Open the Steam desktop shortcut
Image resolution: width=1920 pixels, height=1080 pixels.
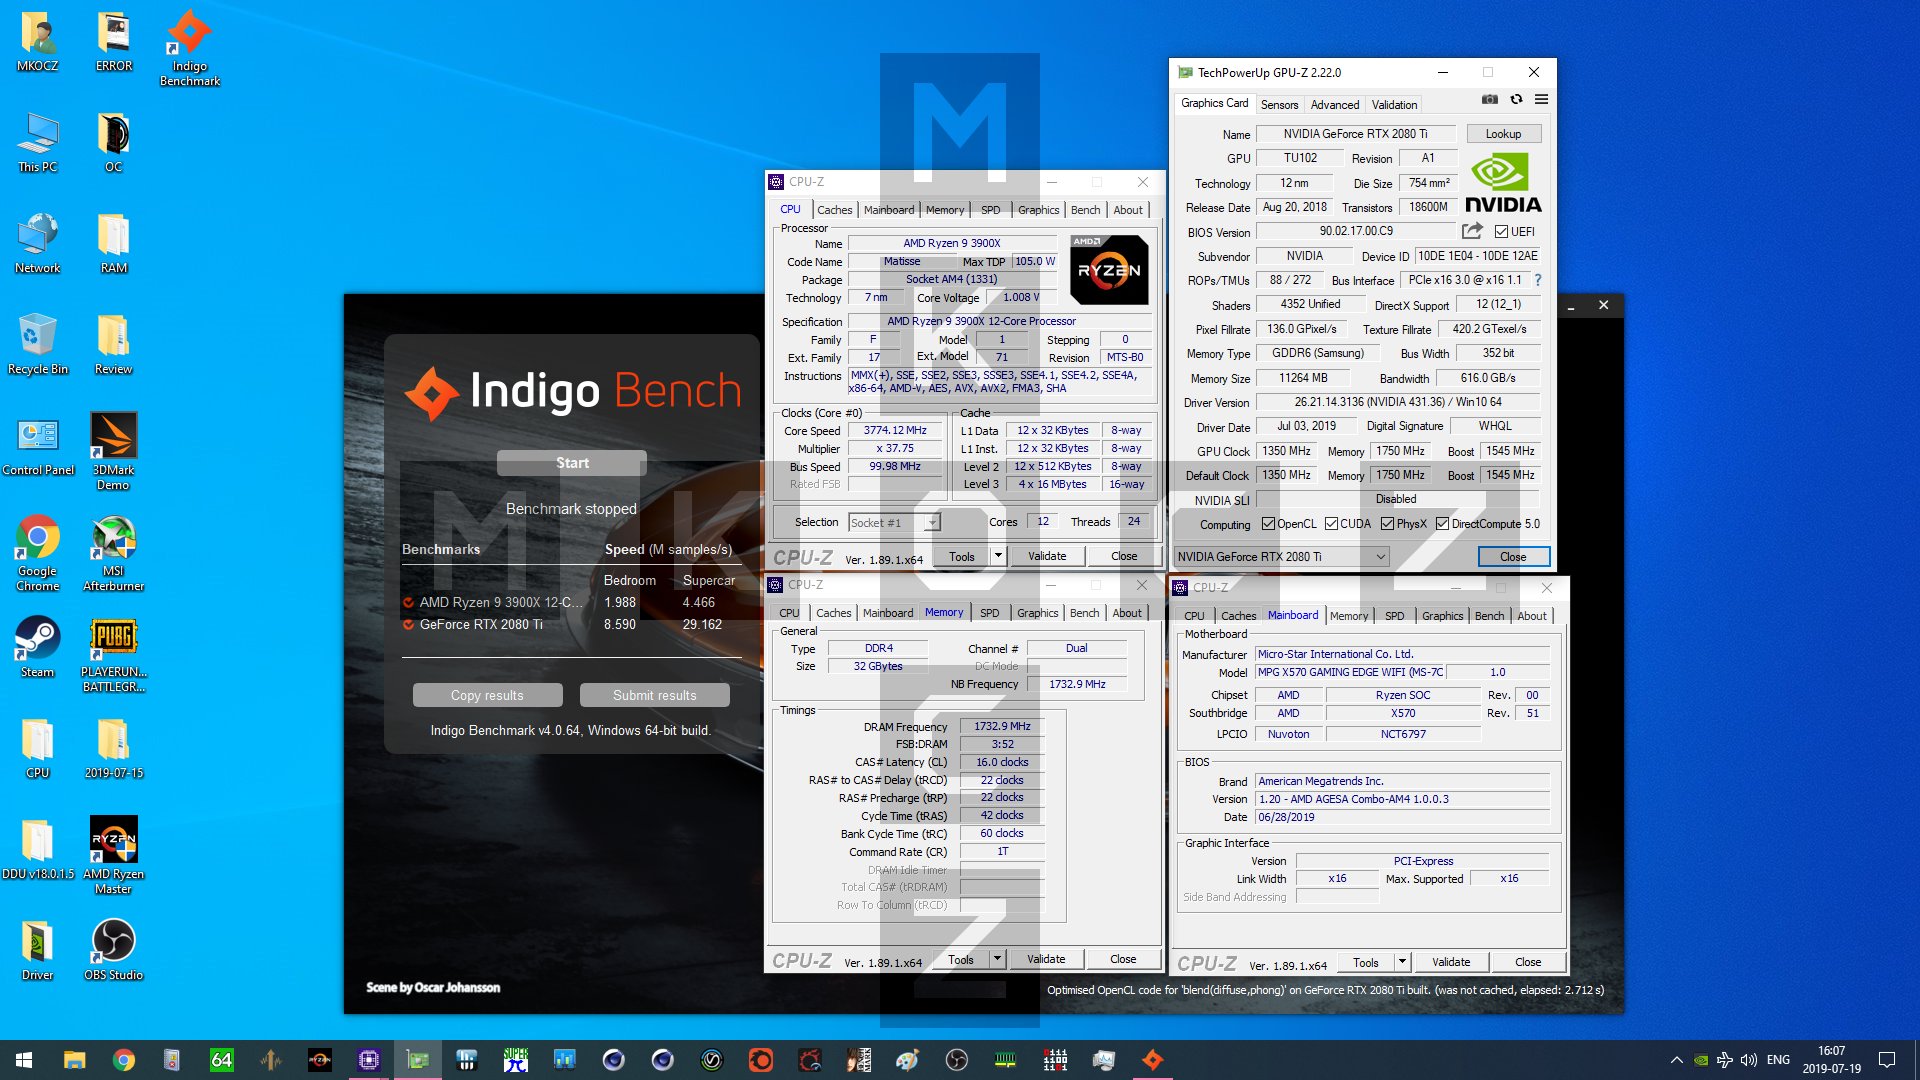[x=38, y=647]
